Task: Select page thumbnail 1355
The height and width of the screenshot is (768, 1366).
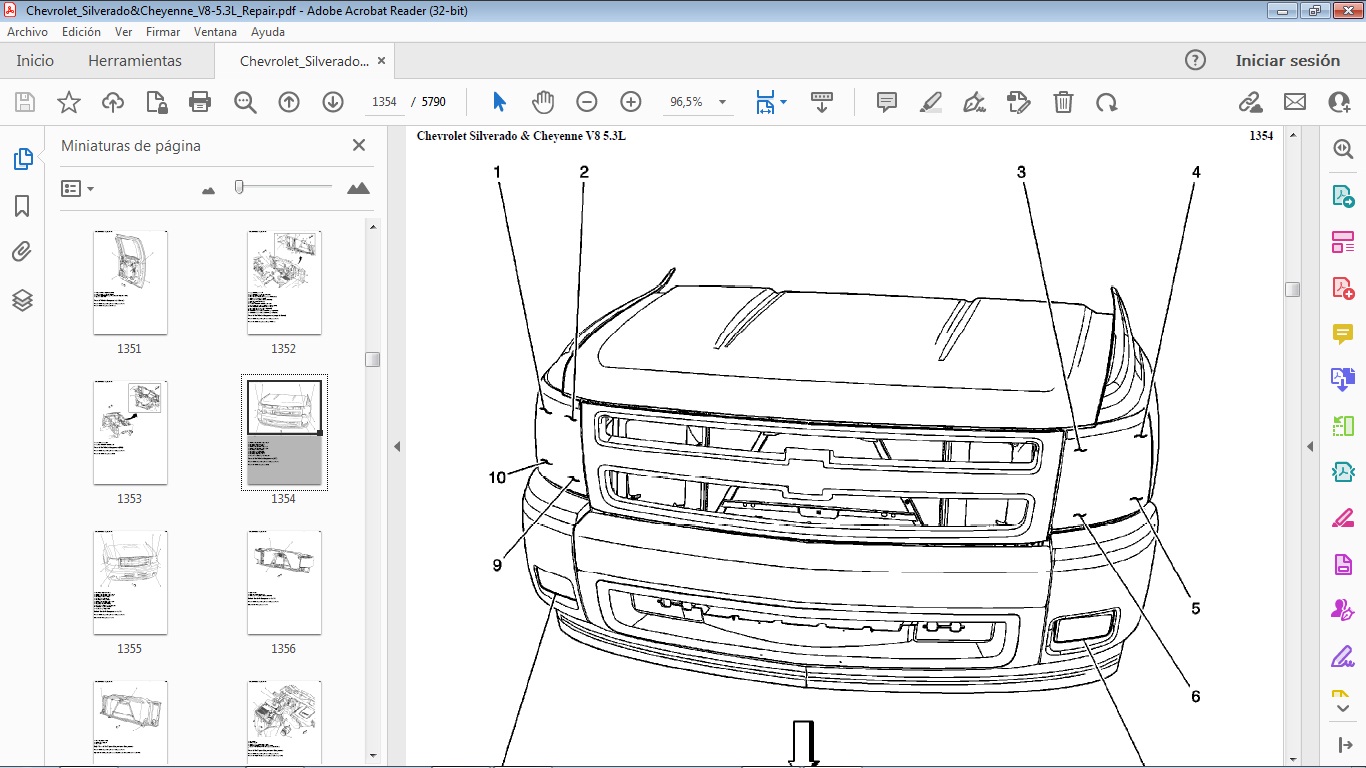Action: click(x=130, y=582)
